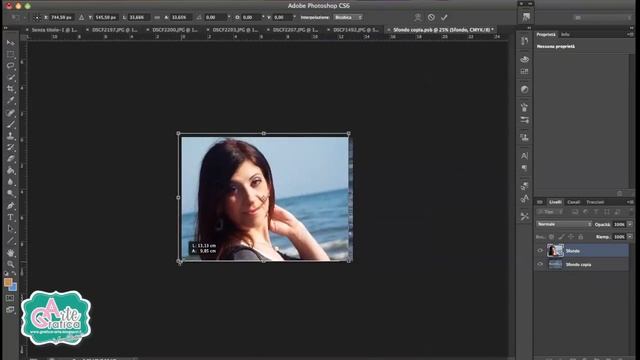Open Opacità slider dropdown arrow

630,224
